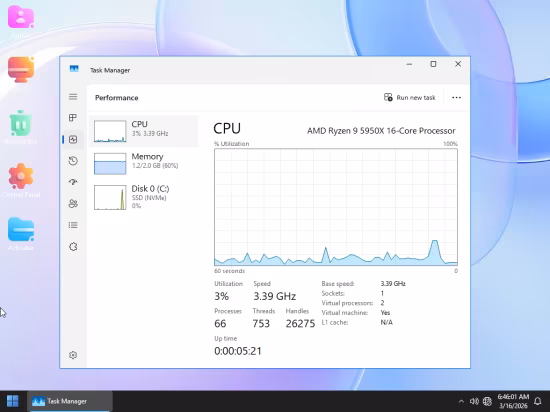Select the Performance page icon in sidebar

73,140
